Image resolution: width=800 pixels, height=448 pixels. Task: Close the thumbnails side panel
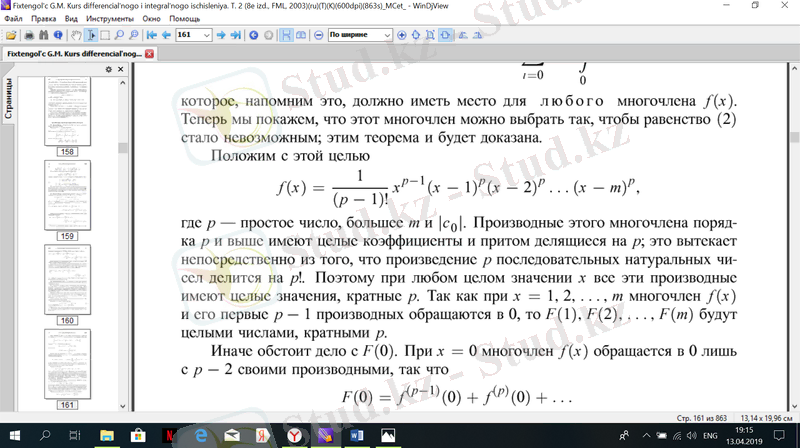[x=120, y=69]
